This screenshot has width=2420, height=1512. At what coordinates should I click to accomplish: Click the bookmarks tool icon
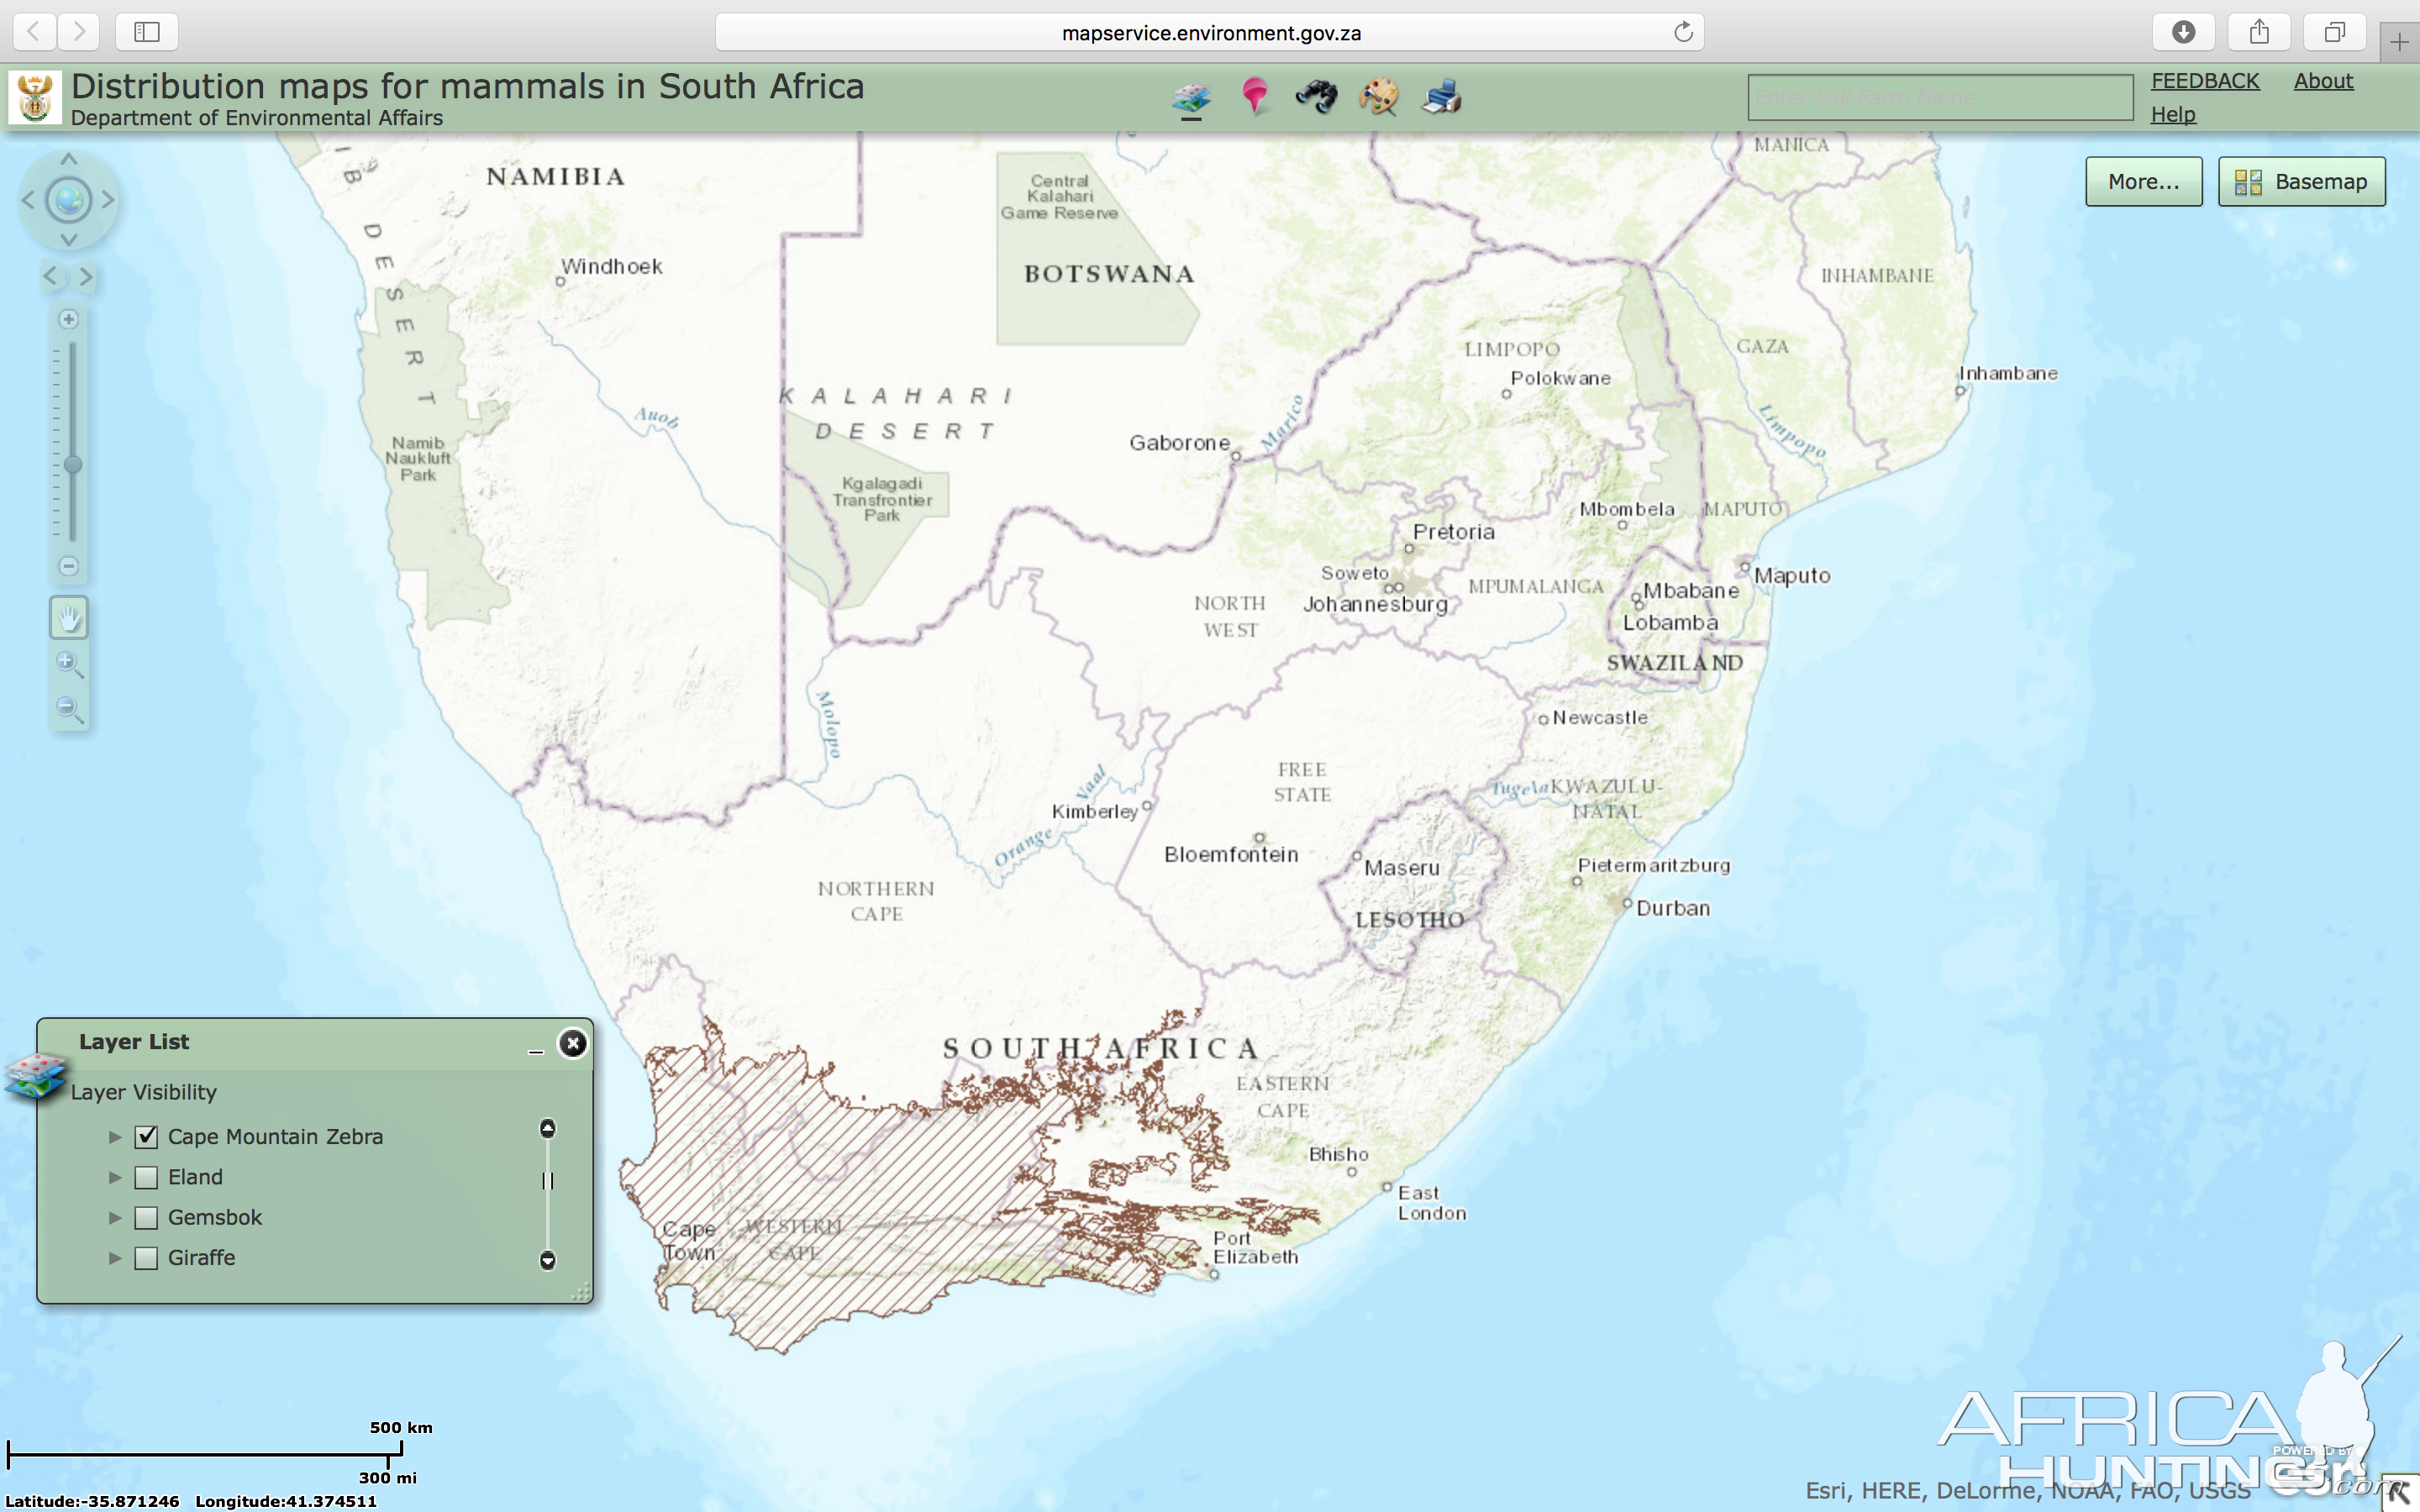(x=1256, y=96)
